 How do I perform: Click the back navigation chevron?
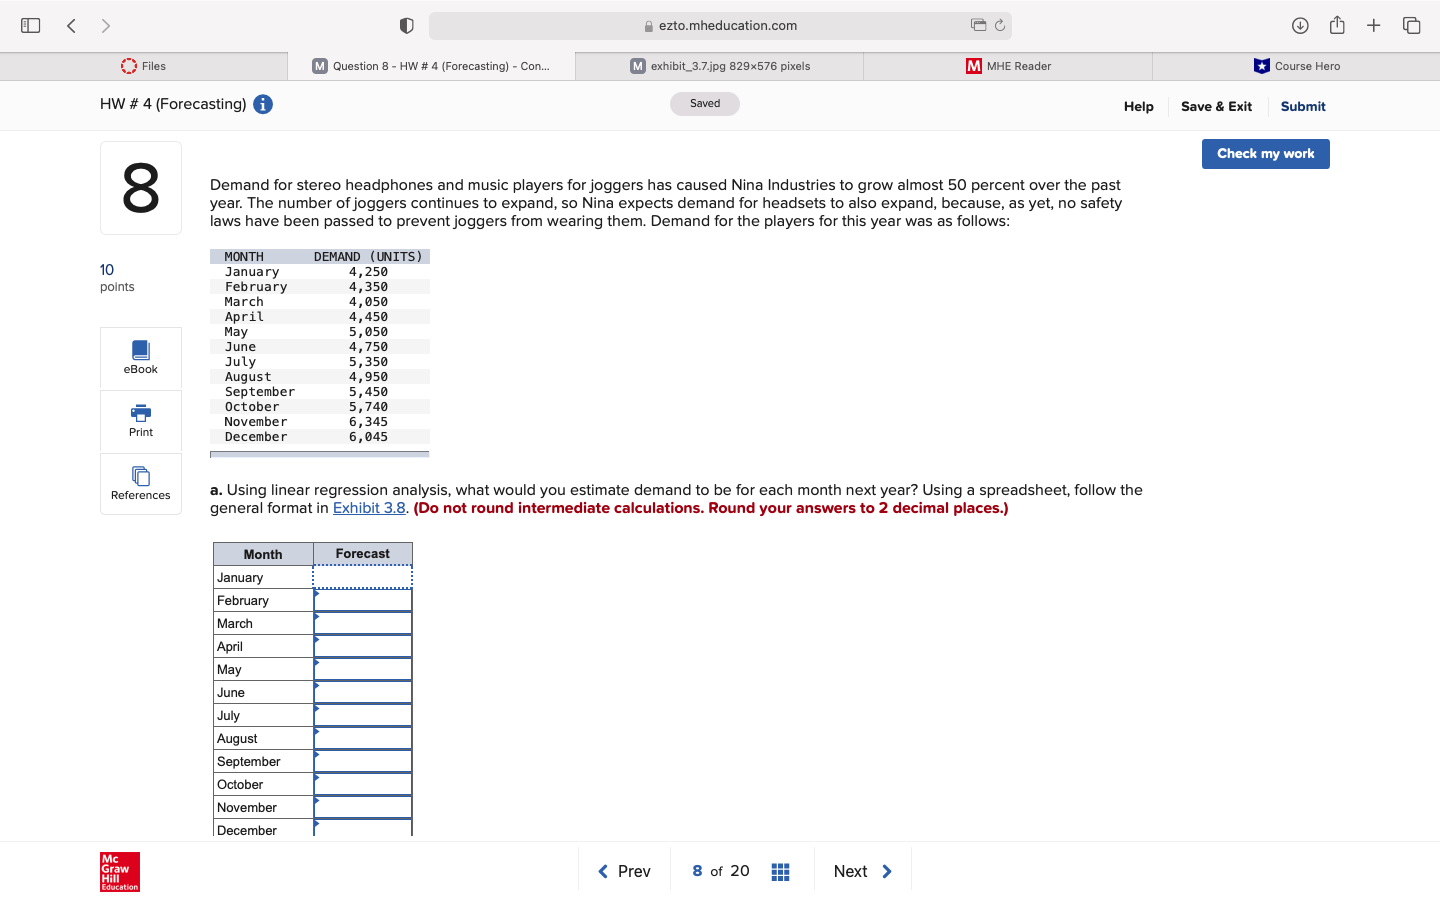coord(71,25)
